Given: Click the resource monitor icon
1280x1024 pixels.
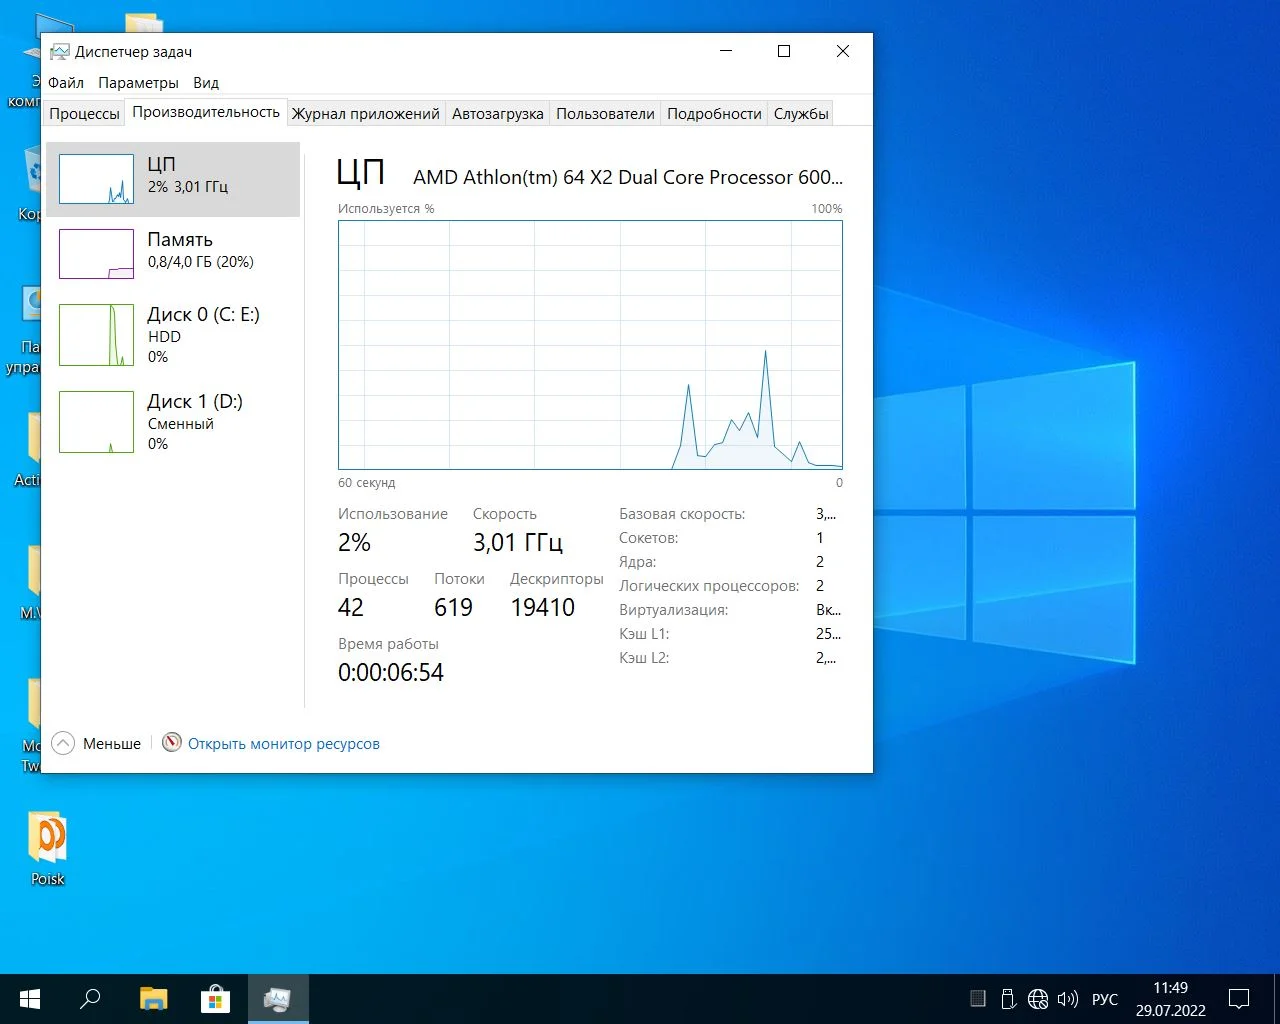Looking at the screenshot, I should (x=172, y=742).
